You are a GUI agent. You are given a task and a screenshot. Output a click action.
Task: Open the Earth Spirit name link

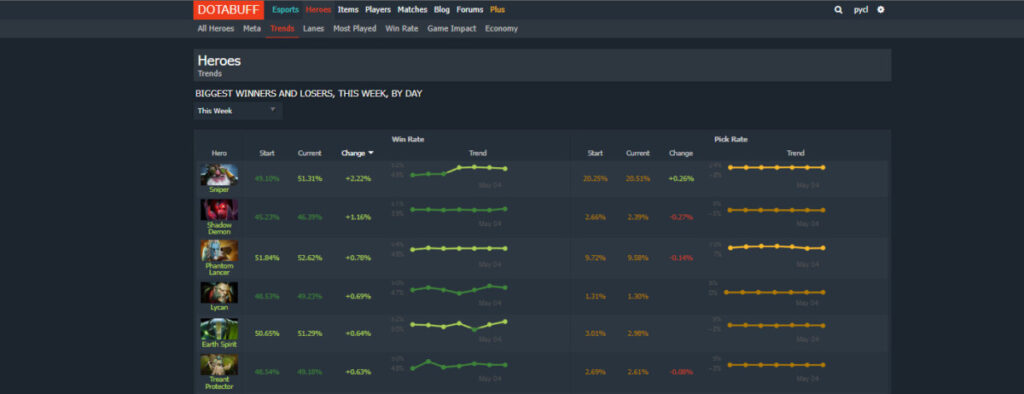[x=219, y=344]
